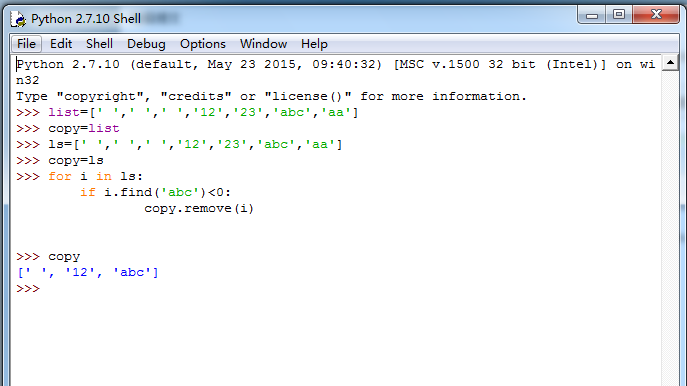Click the 'Python 2.7.10 Shell' window title
The width and height of the screenshot is (687, 386).
click(86, 19)
